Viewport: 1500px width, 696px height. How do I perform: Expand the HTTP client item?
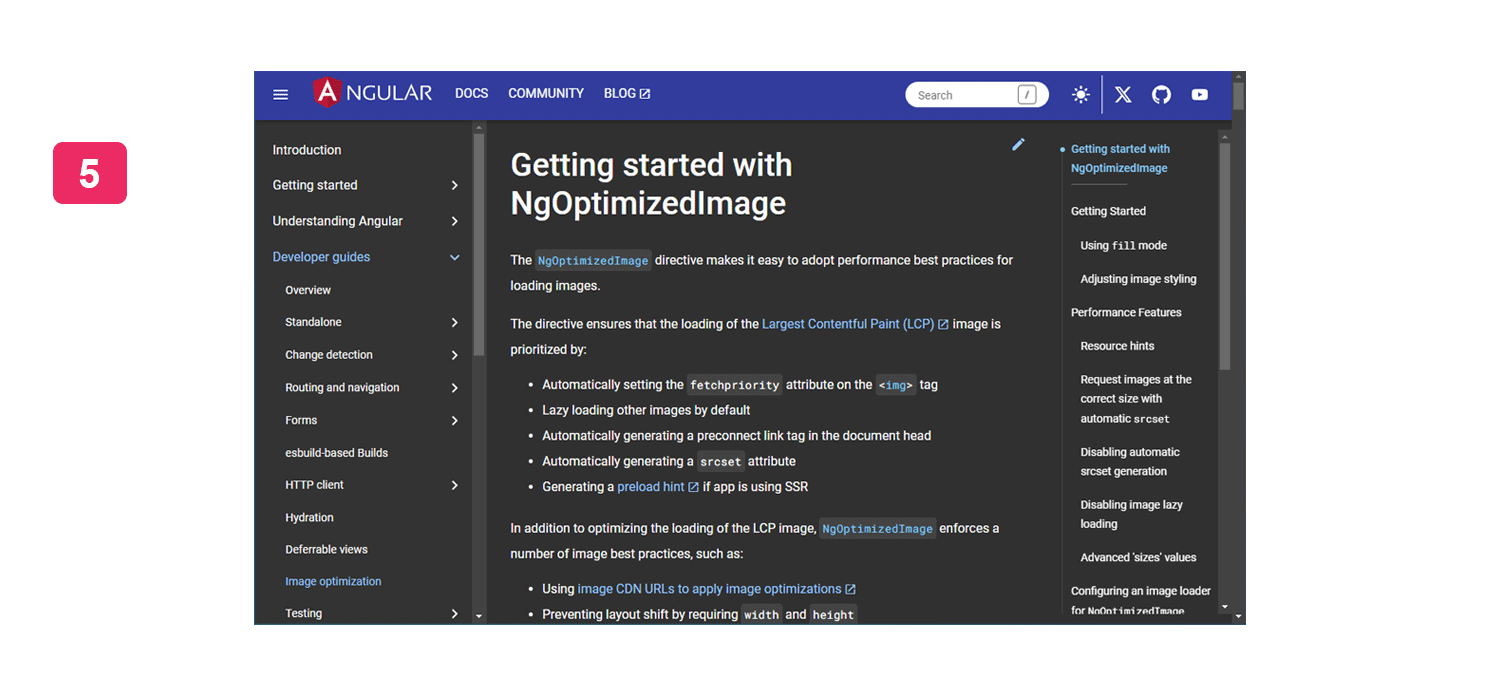454,485
